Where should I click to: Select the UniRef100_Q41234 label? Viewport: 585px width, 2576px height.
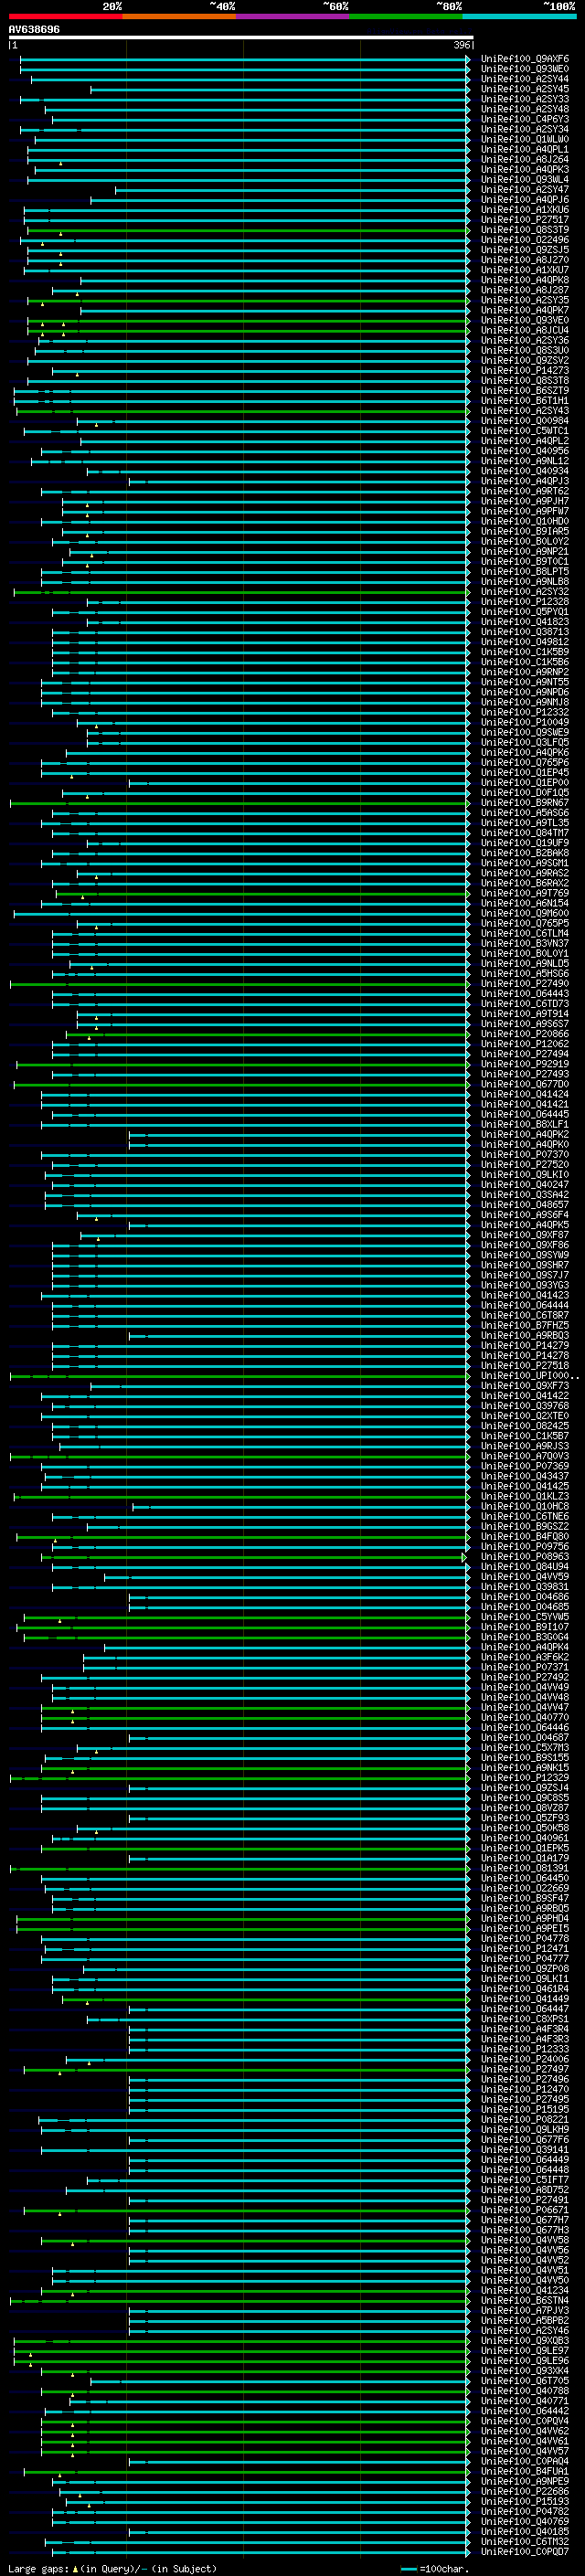[525, 2290]
